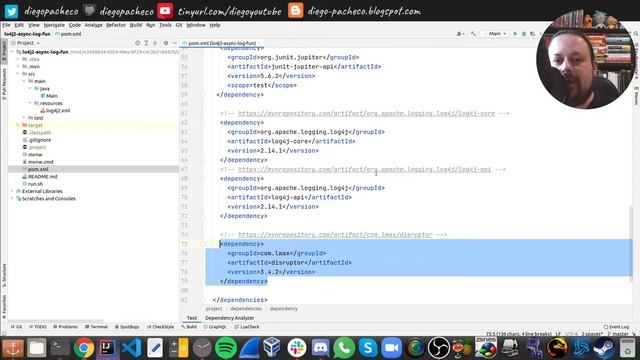Screen dimensions: 640x360
Task: Switch to Dependency Analyzer tab
Action: coord(229,318)
